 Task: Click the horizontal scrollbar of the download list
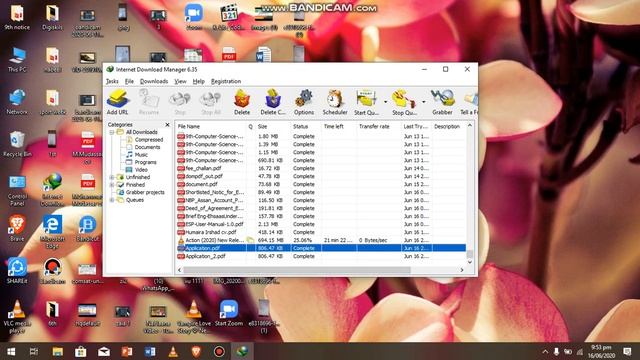(x=297, y=270)
